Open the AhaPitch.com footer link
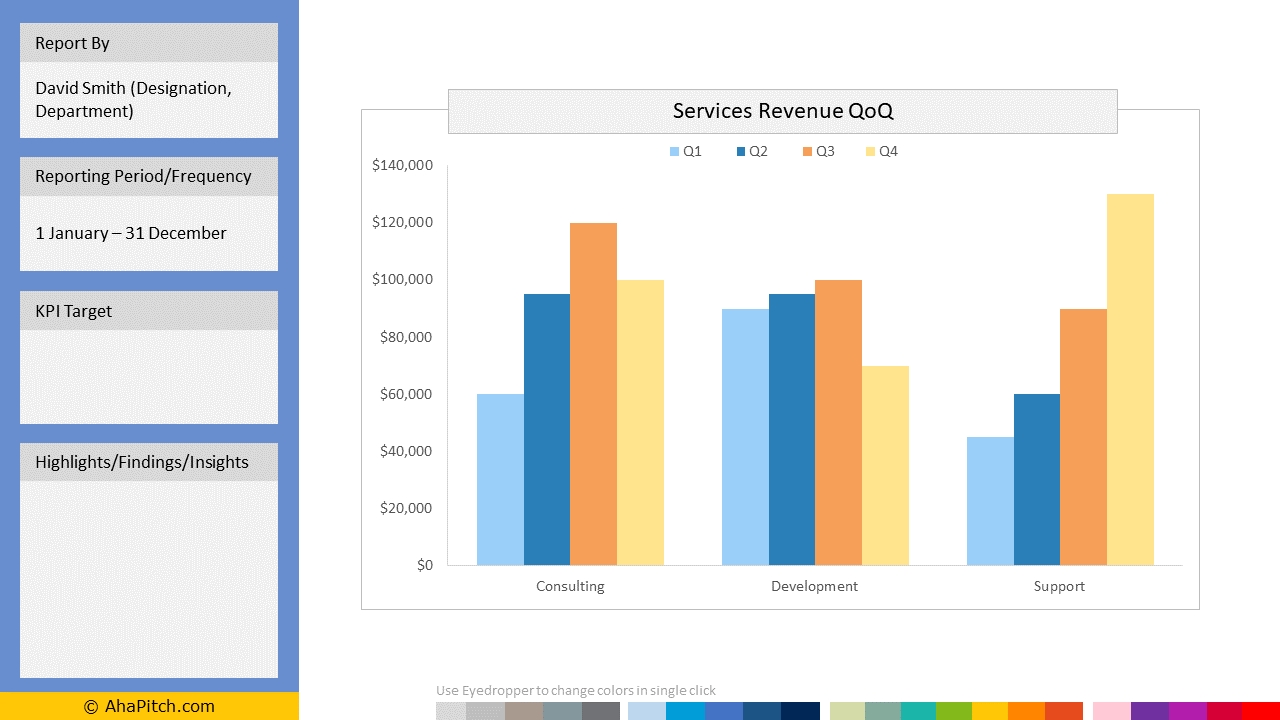 tap(149, 706)
